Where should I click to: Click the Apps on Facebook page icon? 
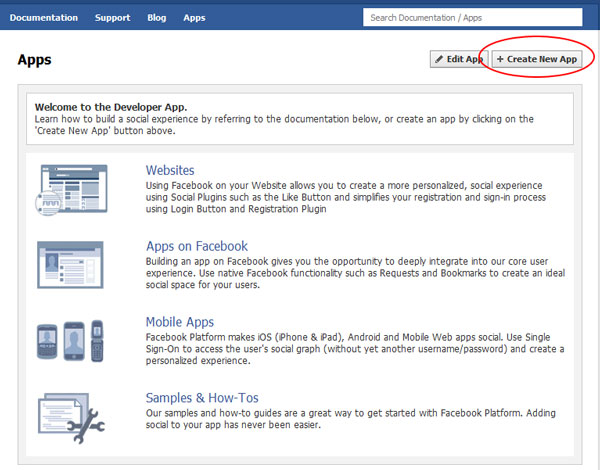(x=72, y=264)
